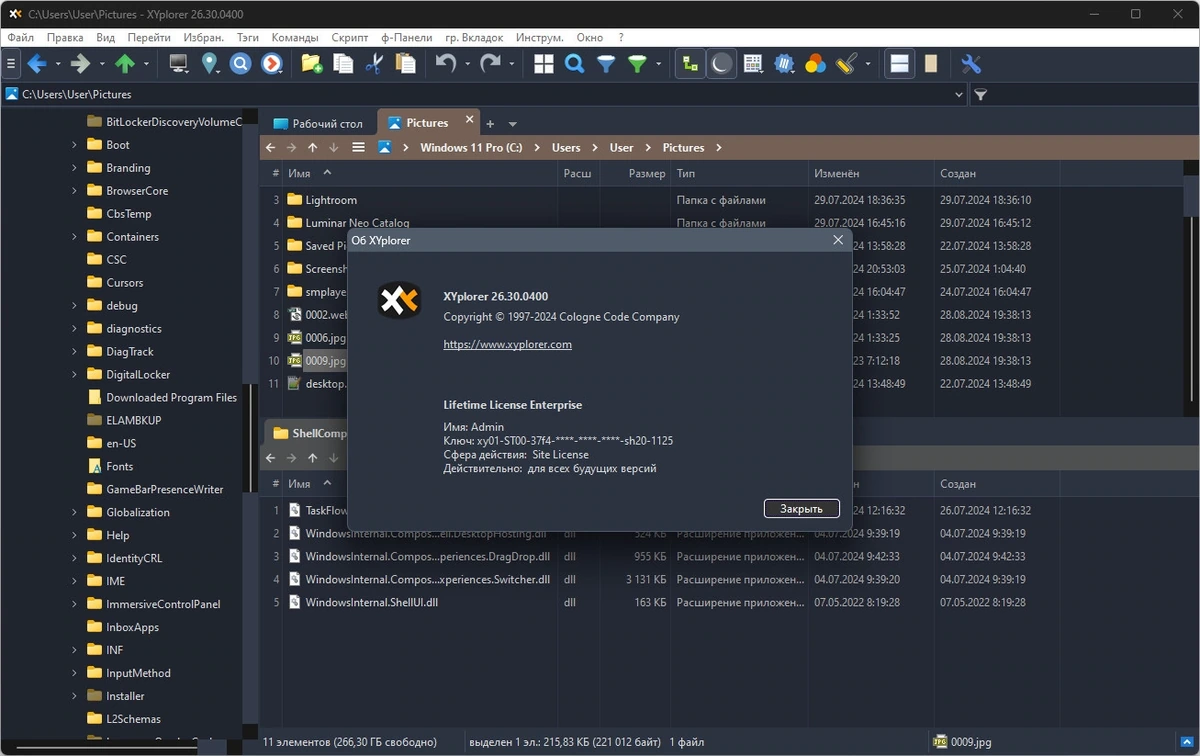1200x756 pixels.
Task: Open the Правка menu
Action: 65,37
